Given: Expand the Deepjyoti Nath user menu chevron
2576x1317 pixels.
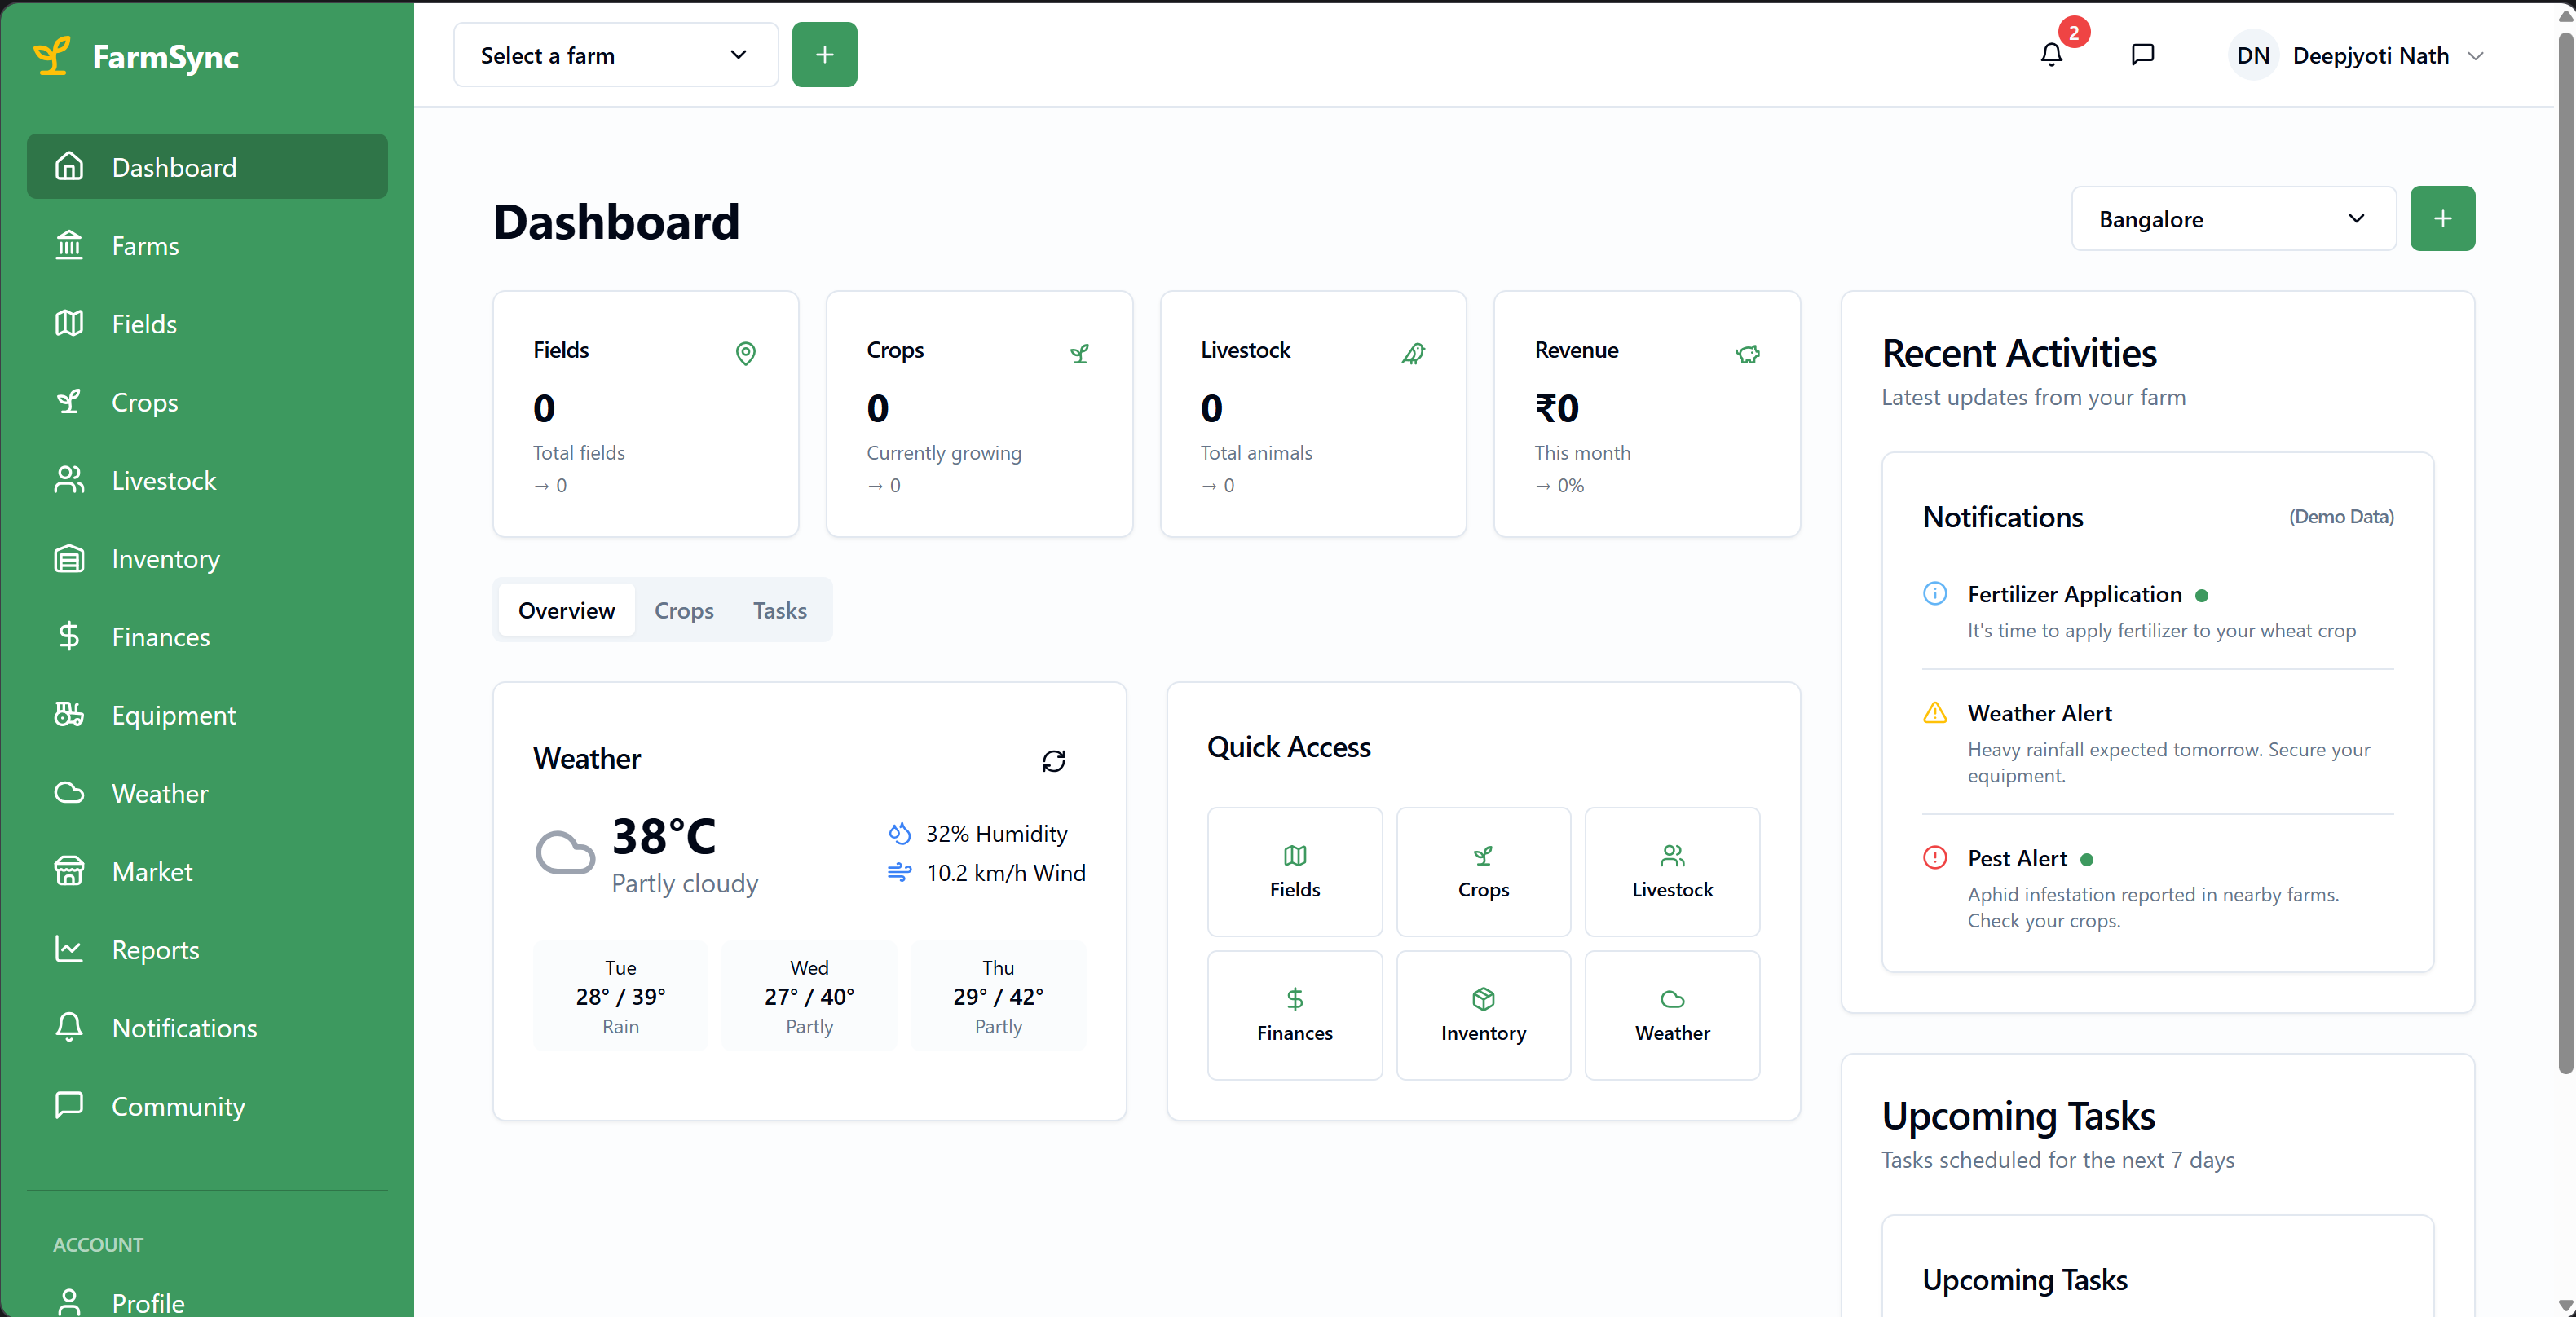Looking at the screenshot, I should (x=2476, y=56).
